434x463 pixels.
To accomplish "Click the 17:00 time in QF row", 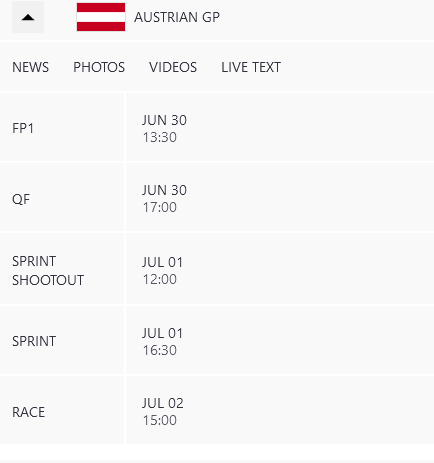I will coord(160,207).
